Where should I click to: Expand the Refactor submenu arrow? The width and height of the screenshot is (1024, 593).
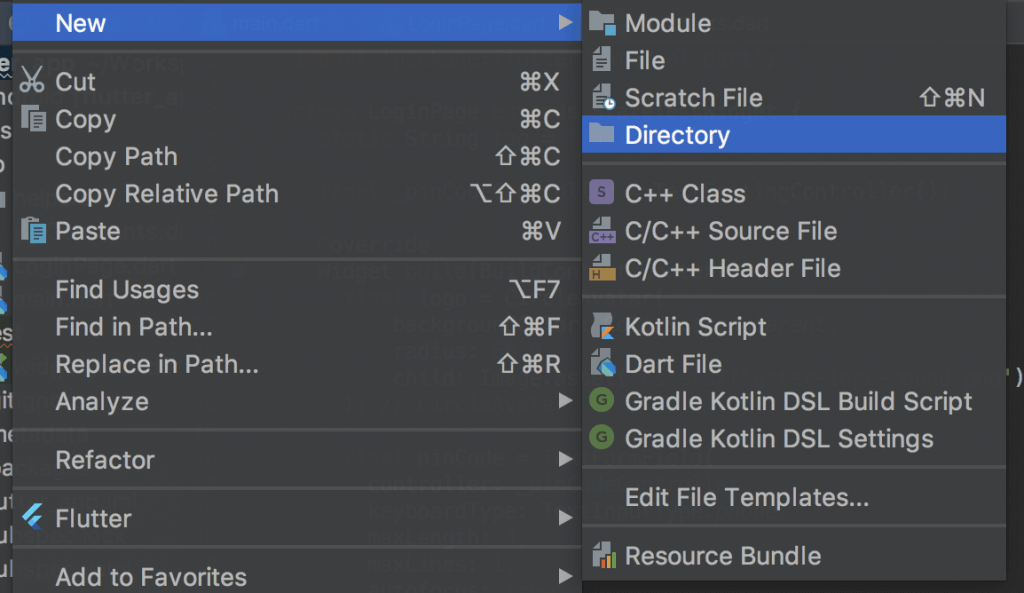pyautogui.click(x=567, y=460)
